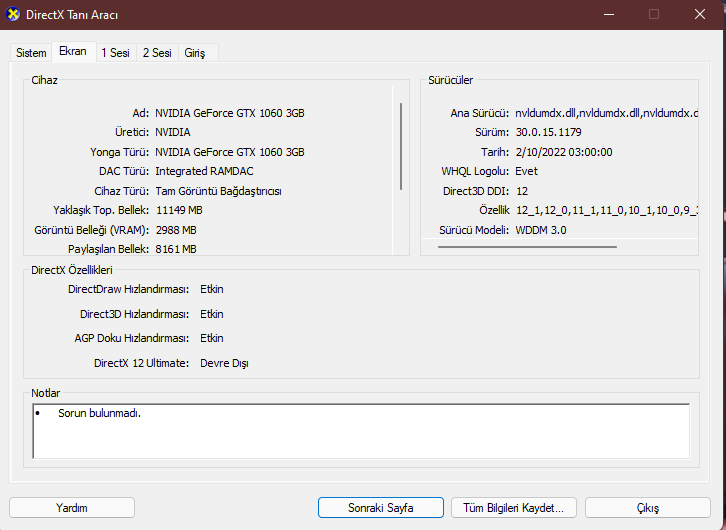
Task: Click the '2988 MB' VRAM value
Action: [176, 230]
